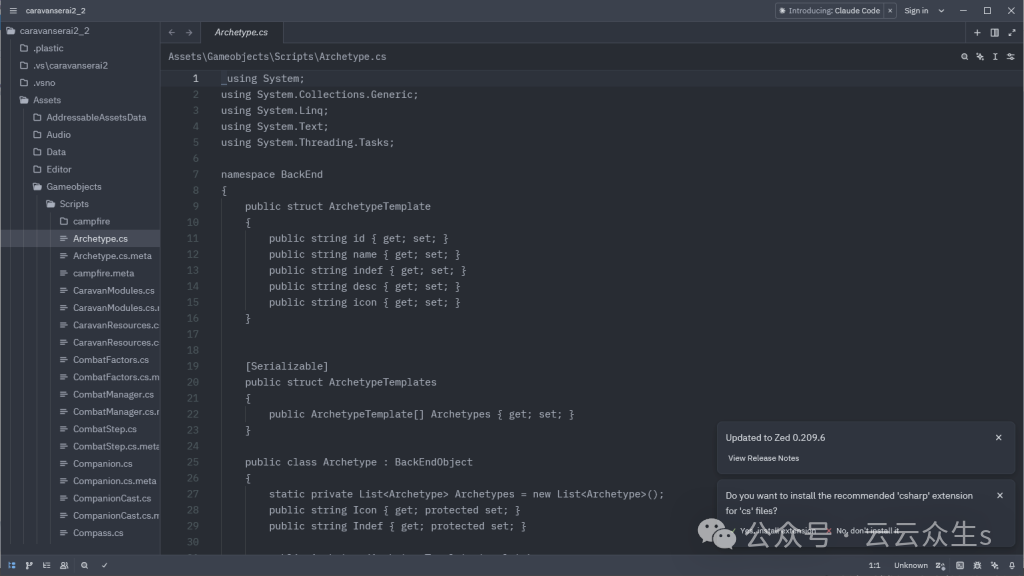Click the project name in title bar
Screen dimensions: 1024x576
click(56, 10)
